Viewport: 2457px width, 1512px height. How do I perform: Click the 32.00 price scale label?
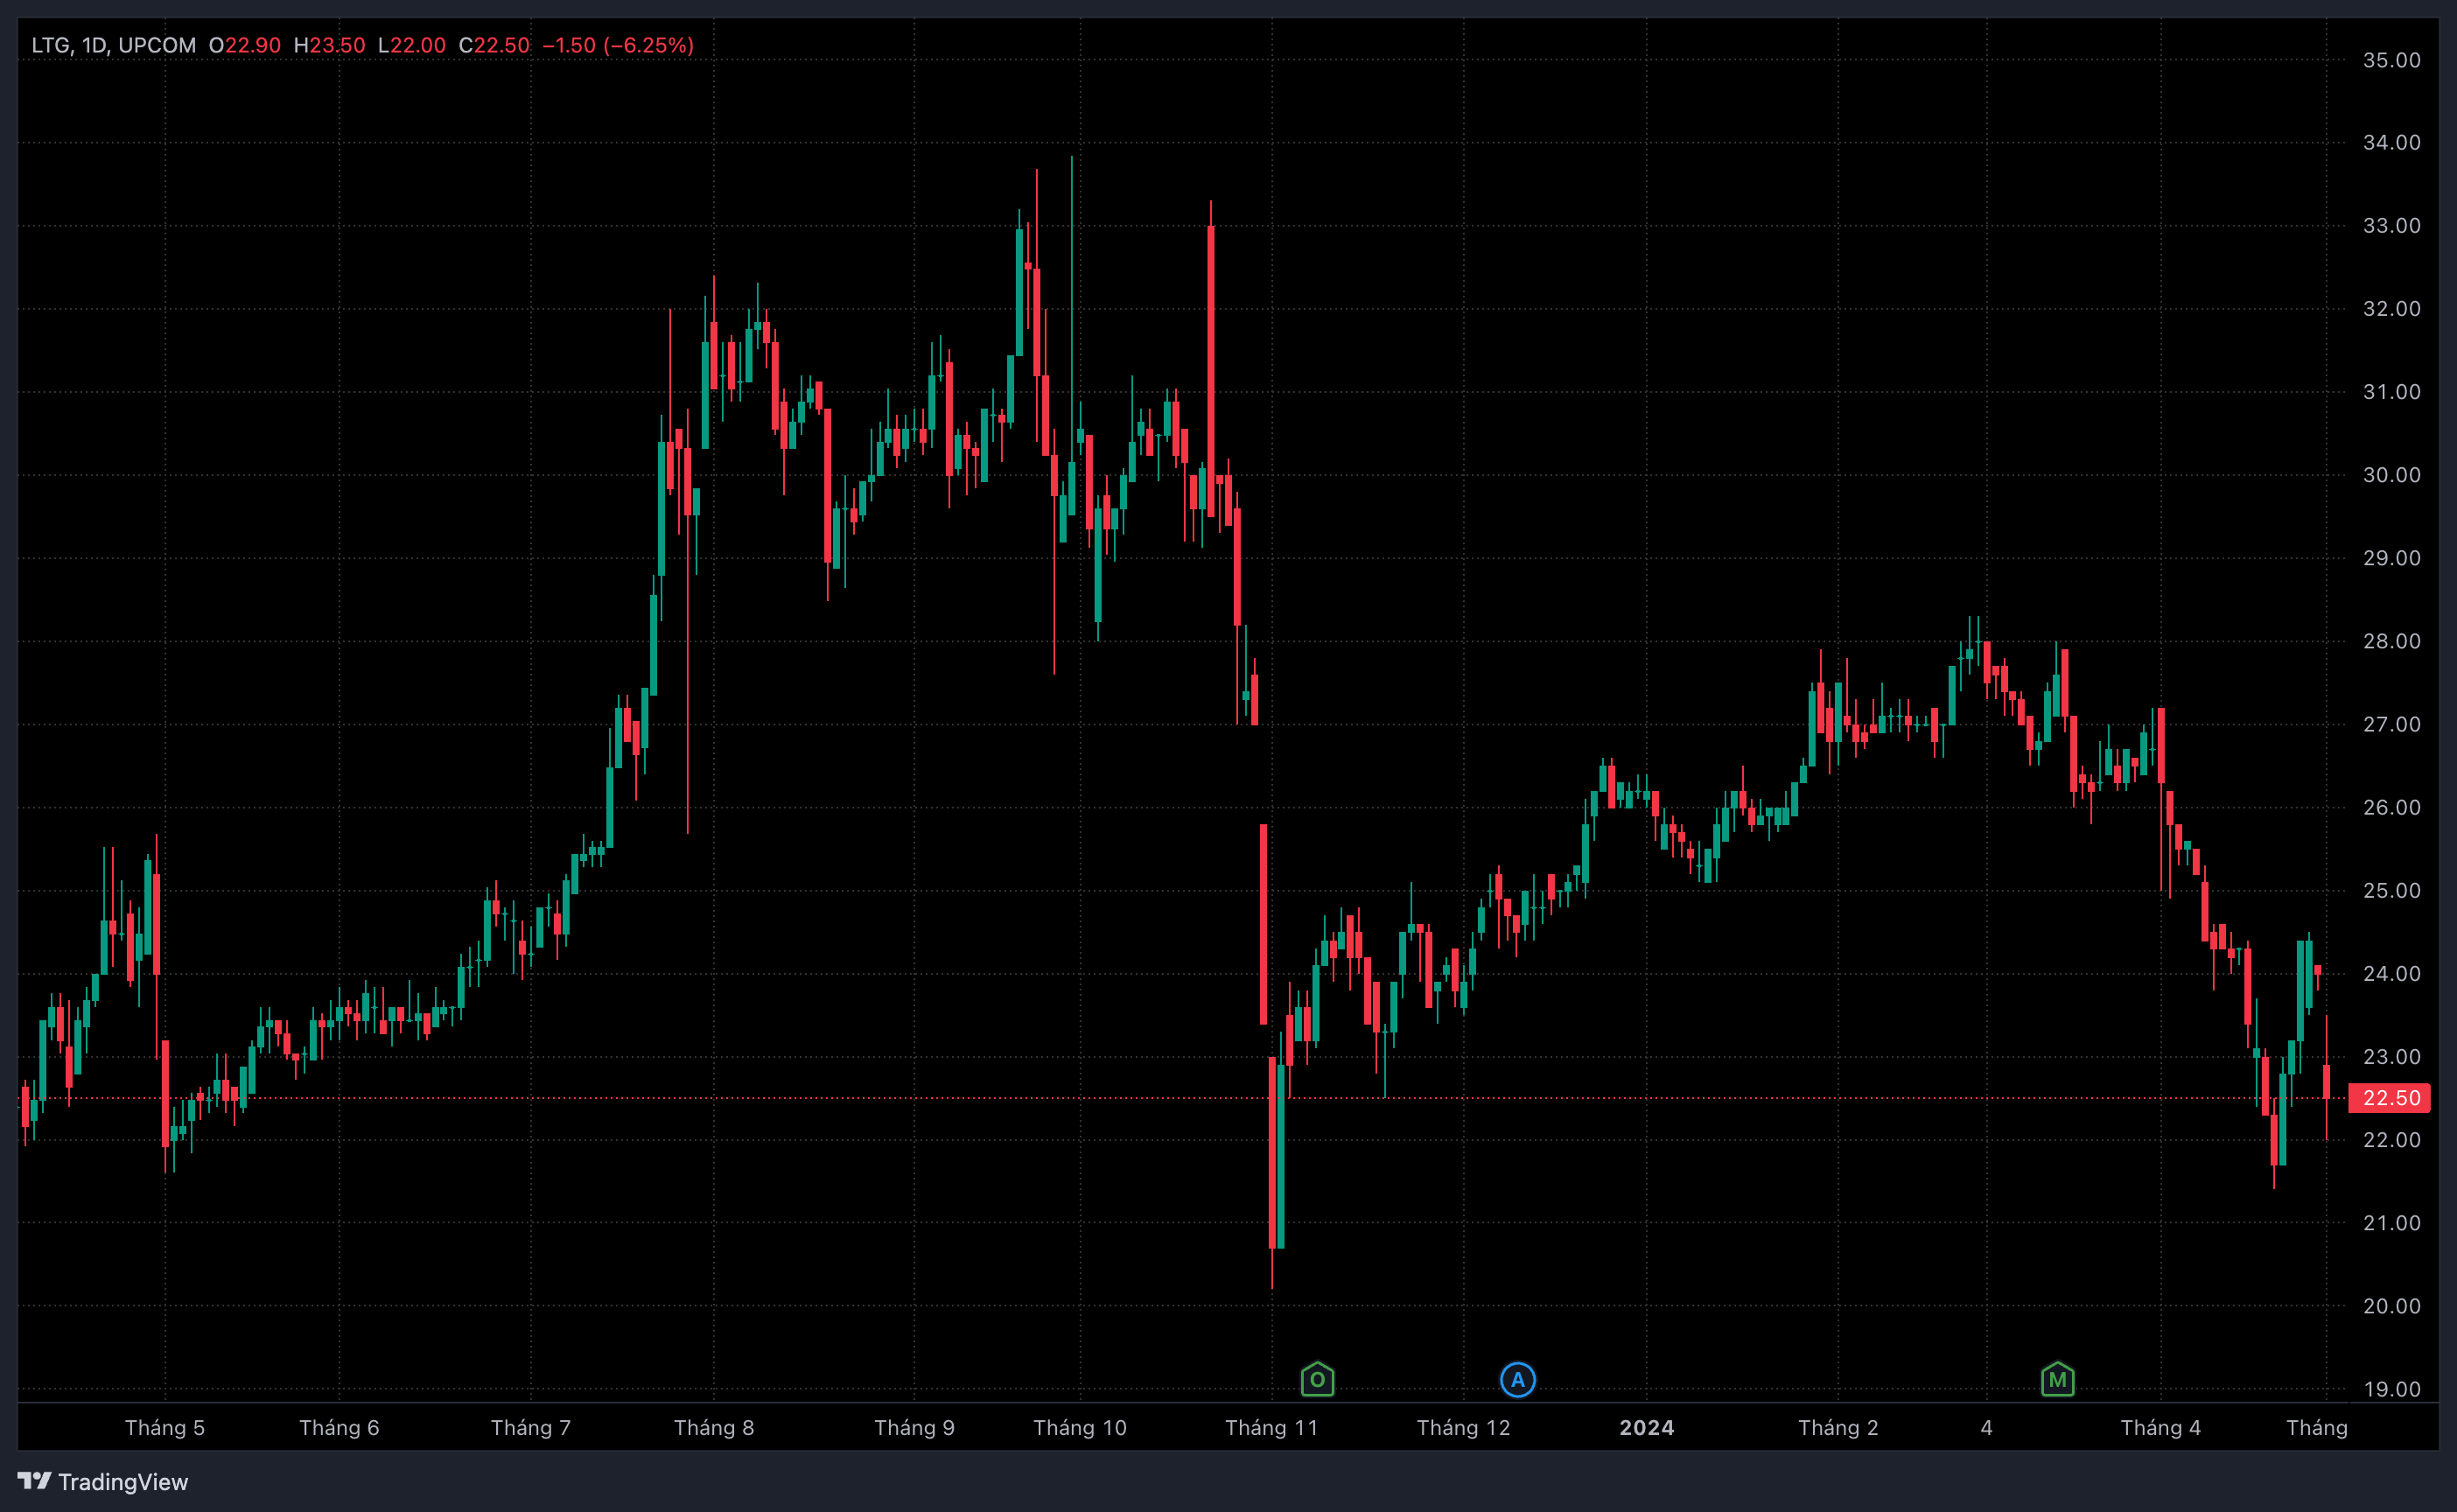[2391, 308]
